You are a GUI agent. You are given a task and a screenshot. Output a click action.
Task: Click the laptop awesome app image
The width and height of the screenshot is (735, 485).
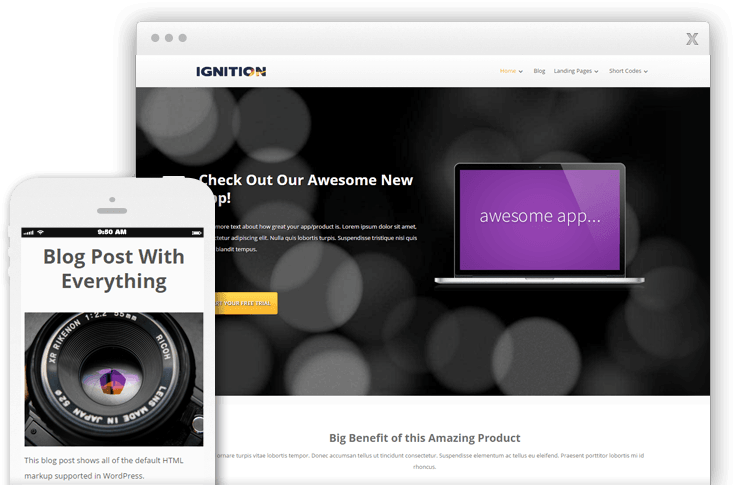(x=540, y=224)
